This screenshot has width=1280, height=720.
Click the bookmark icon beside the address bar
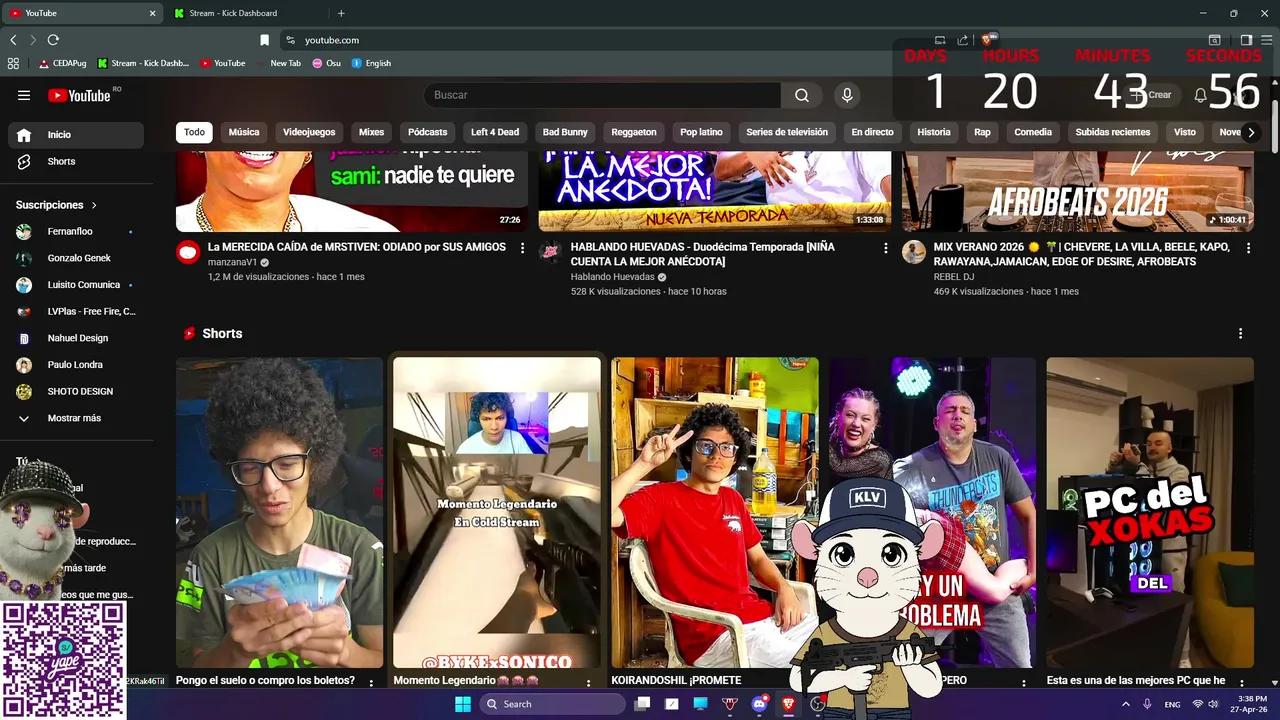[x=264, y=40]
